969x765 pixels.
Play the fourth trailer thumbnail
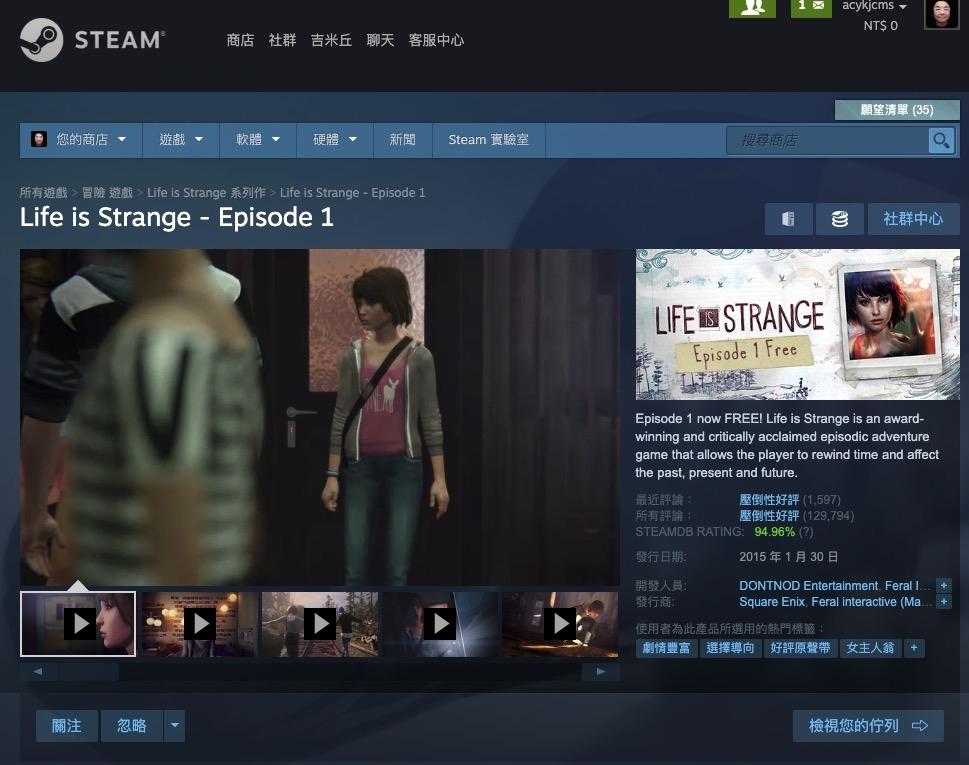441,624
